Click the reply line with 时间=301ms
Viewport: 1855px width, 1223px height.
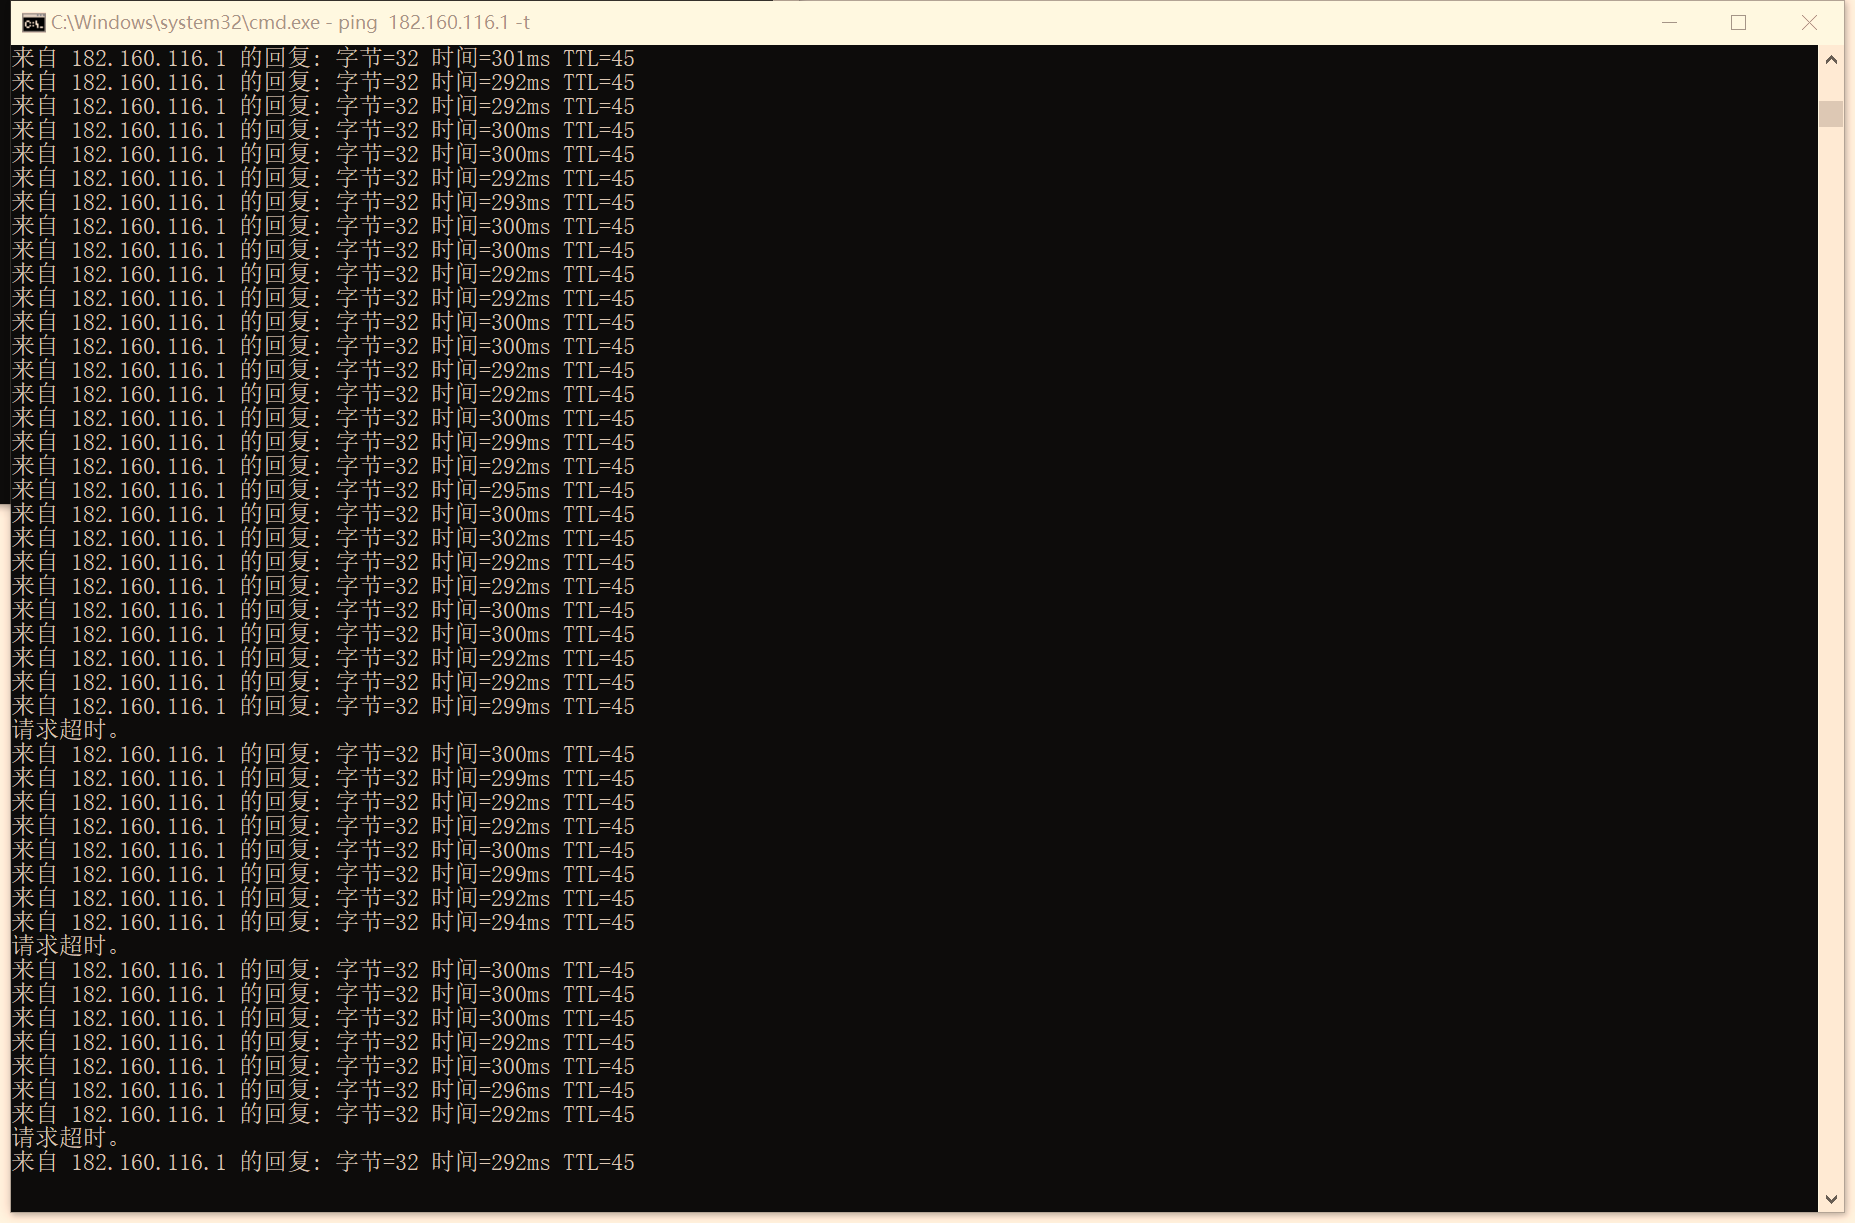[x=323, y=58]
